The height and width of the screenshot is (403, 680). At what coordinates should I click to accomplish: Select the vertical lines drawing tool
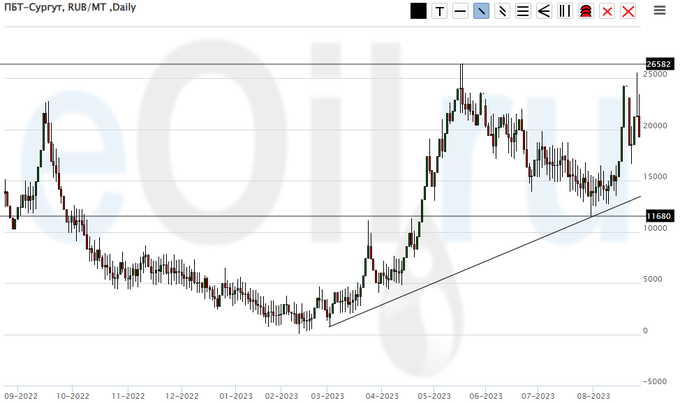[x=565, y=11]
